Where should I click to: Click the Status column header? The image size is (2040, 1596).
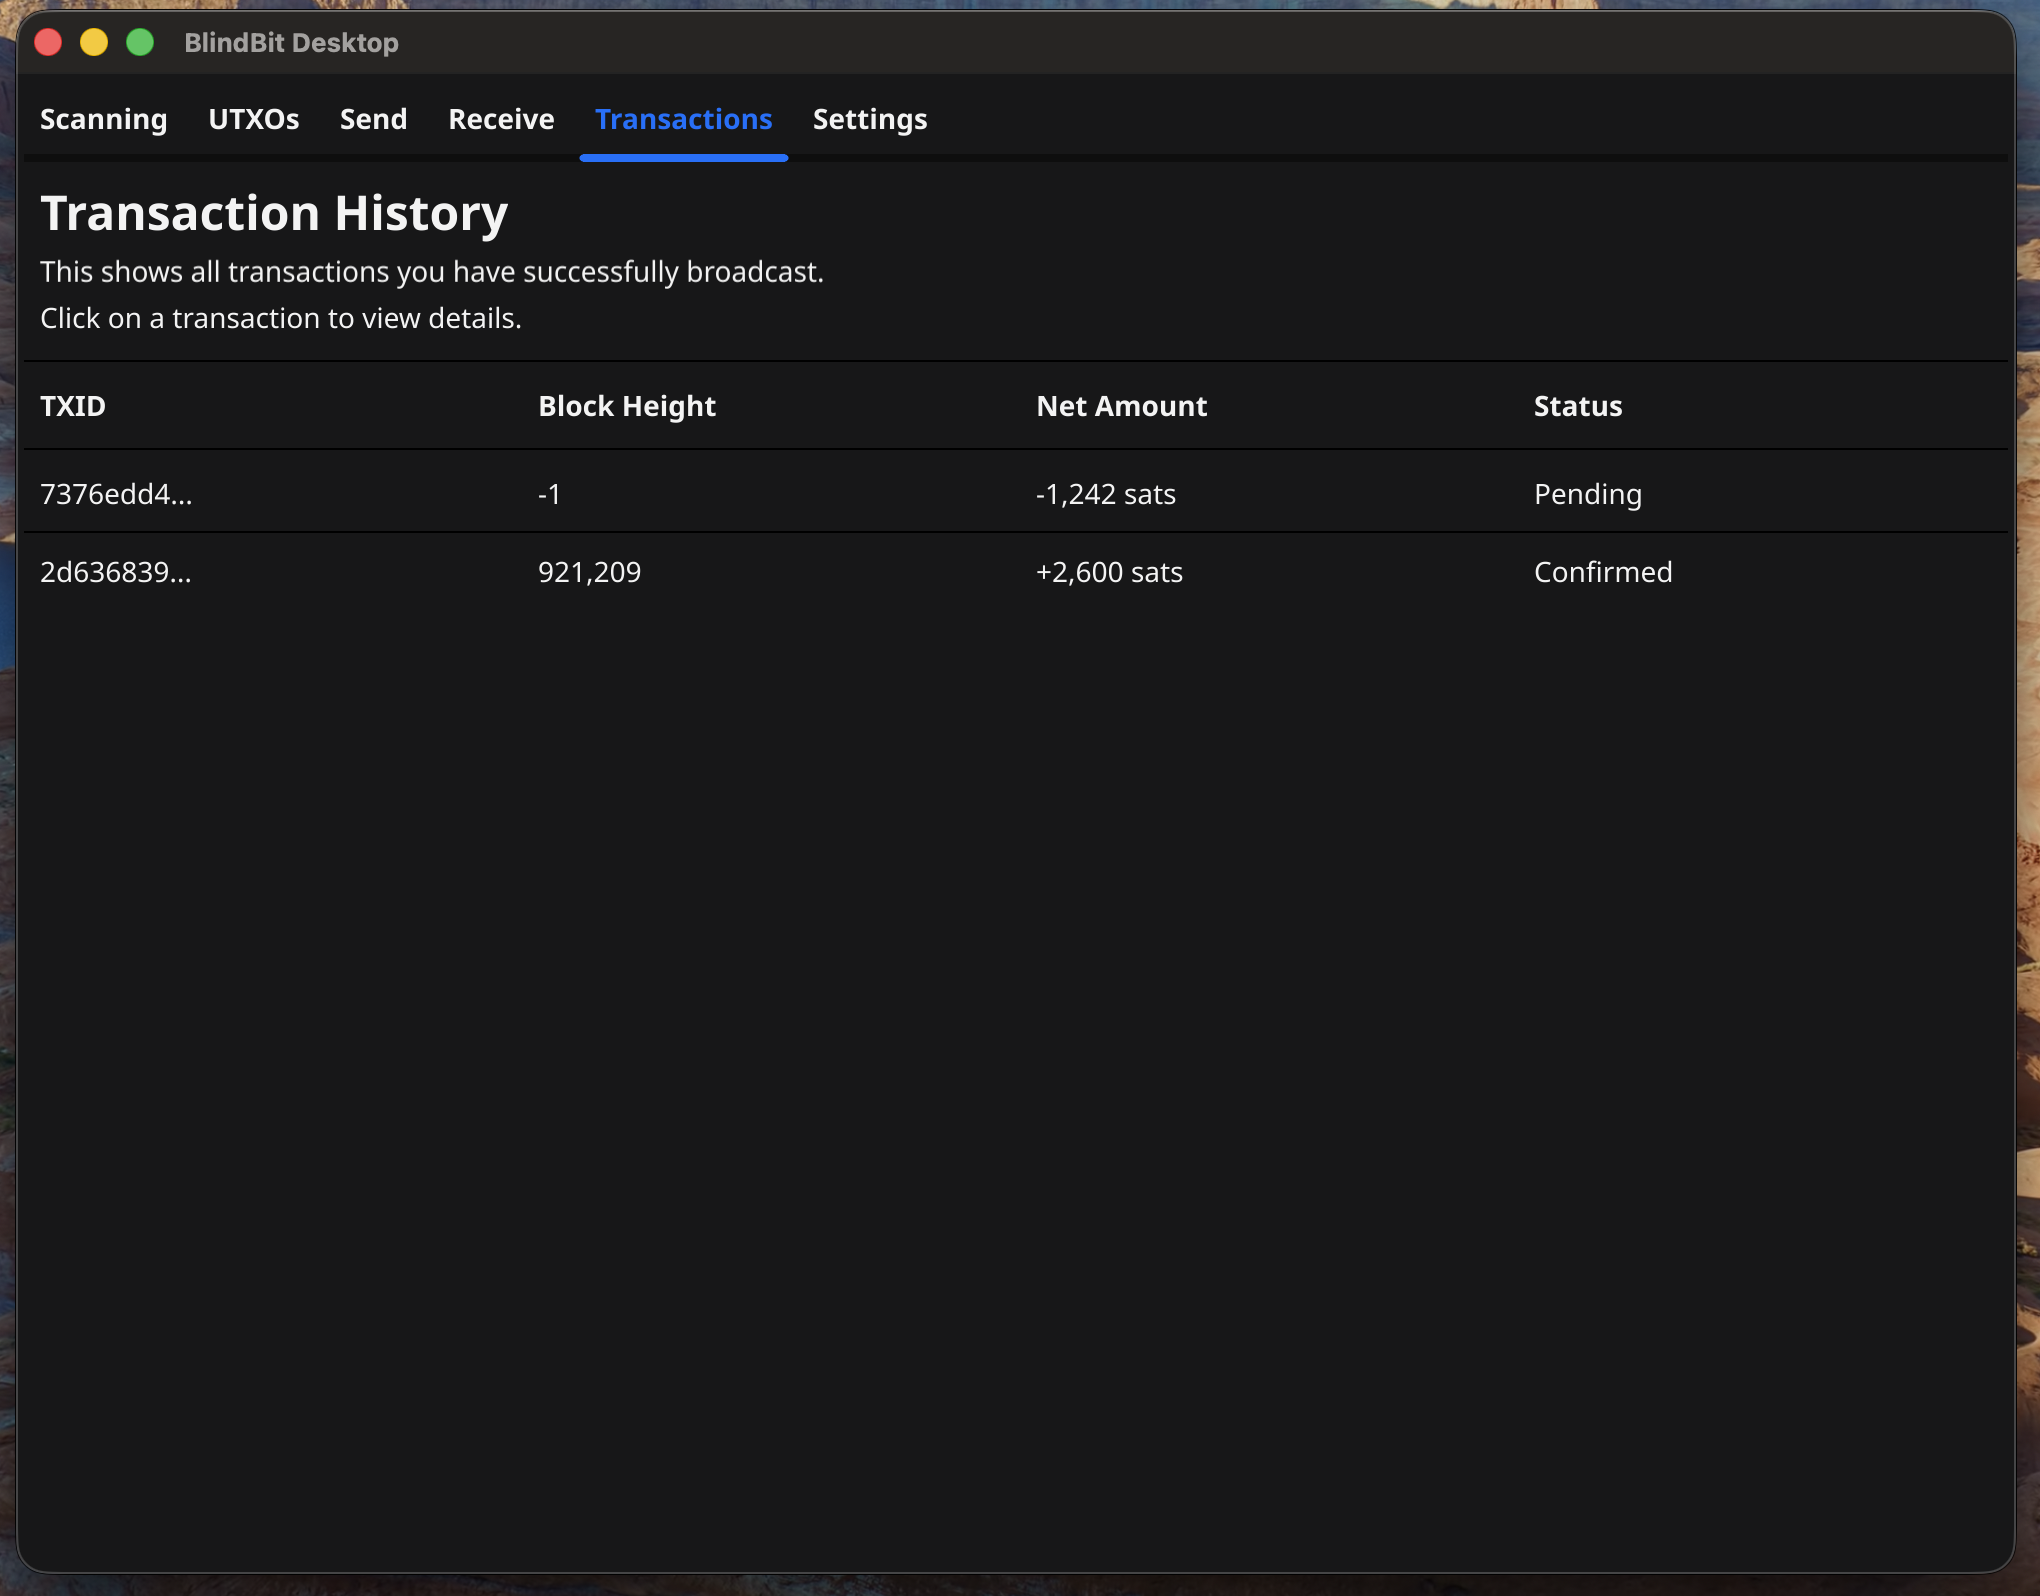pyautogui.click(x=1577, y=406)
